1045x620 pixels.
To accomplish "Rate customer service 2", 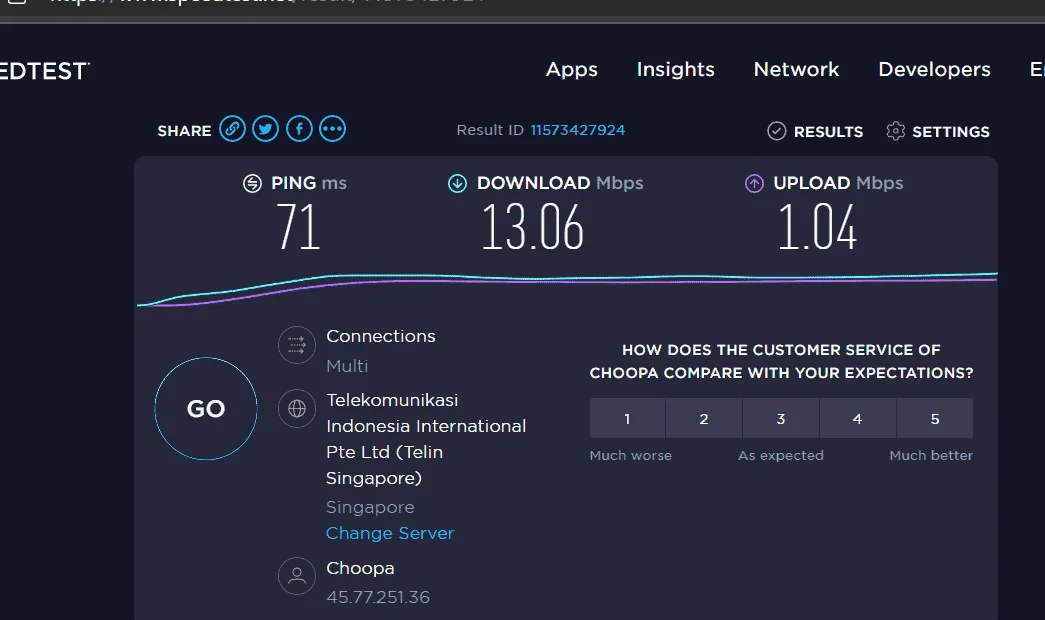I will 704,419.
